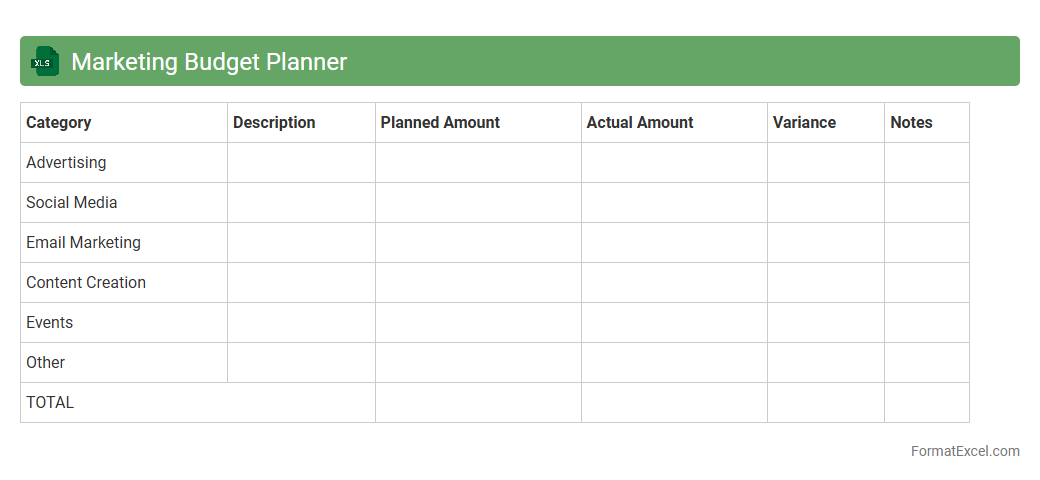Click Planned Amount cell for Advertising
This screenshot has height=480, width=1040.
(478, 163)
